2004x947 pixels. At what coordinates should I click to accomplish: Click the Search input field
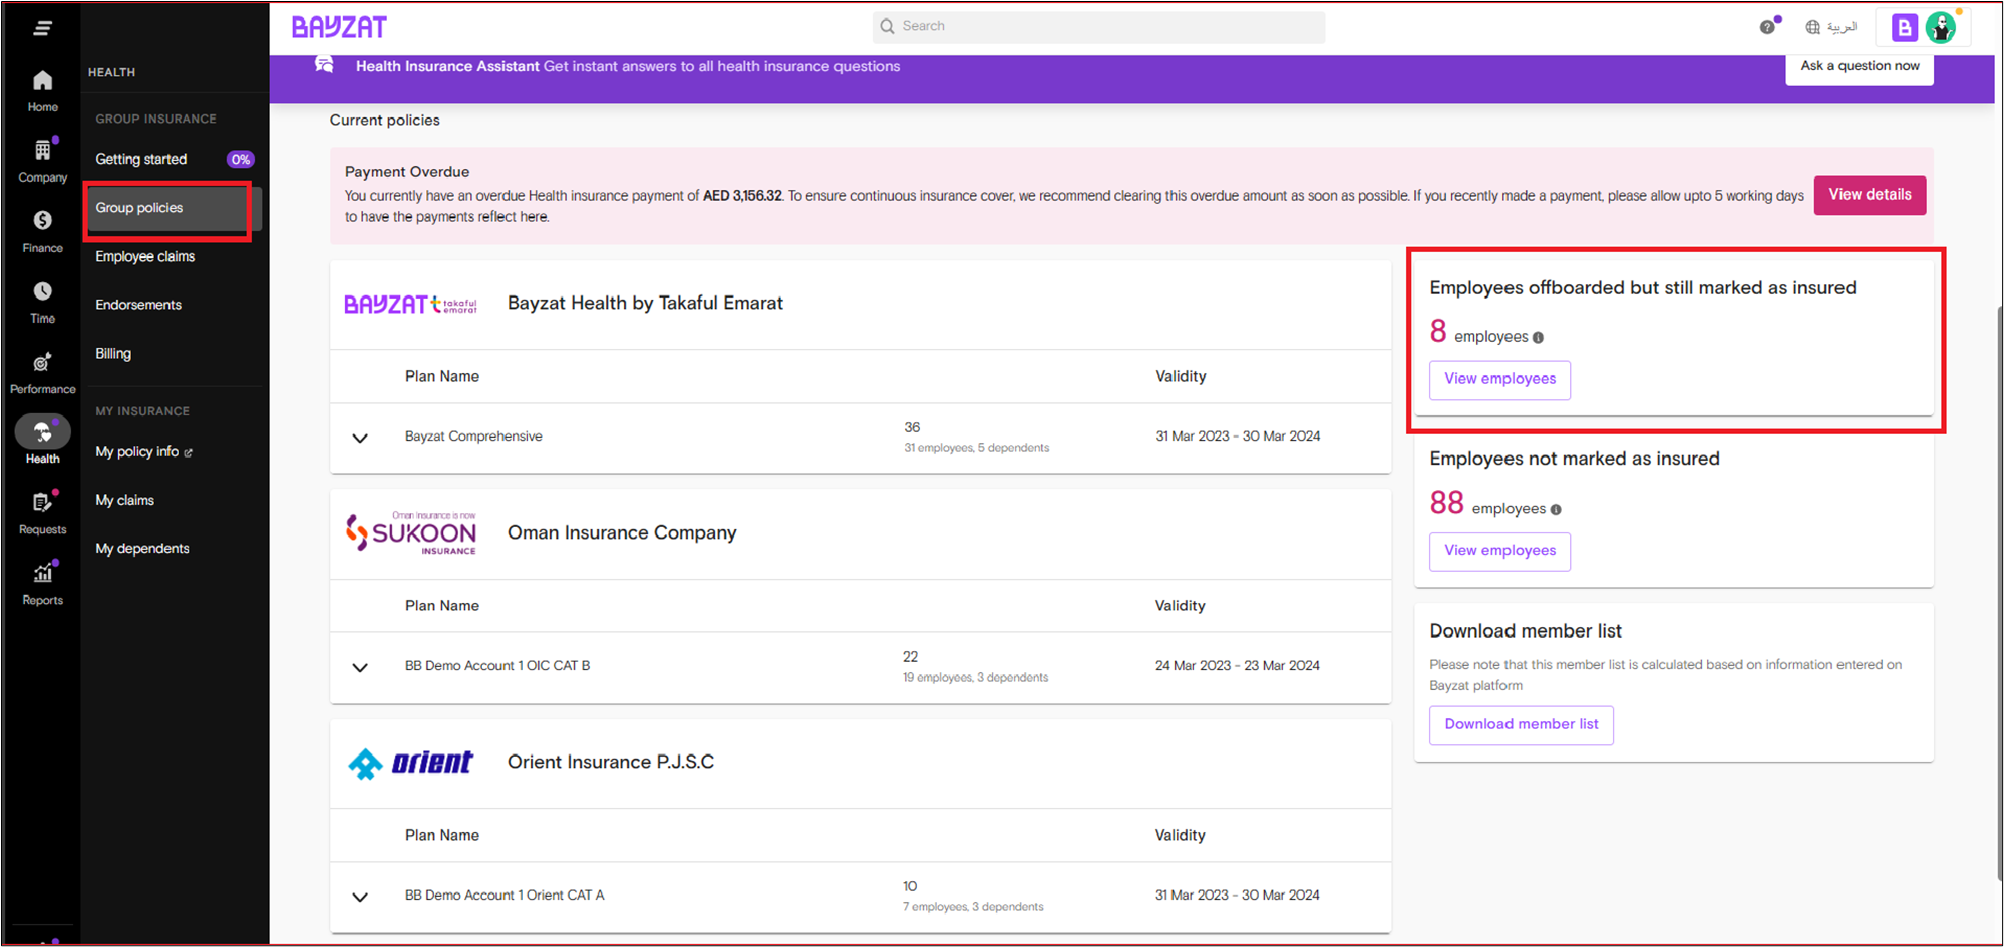pos(1099,27)
